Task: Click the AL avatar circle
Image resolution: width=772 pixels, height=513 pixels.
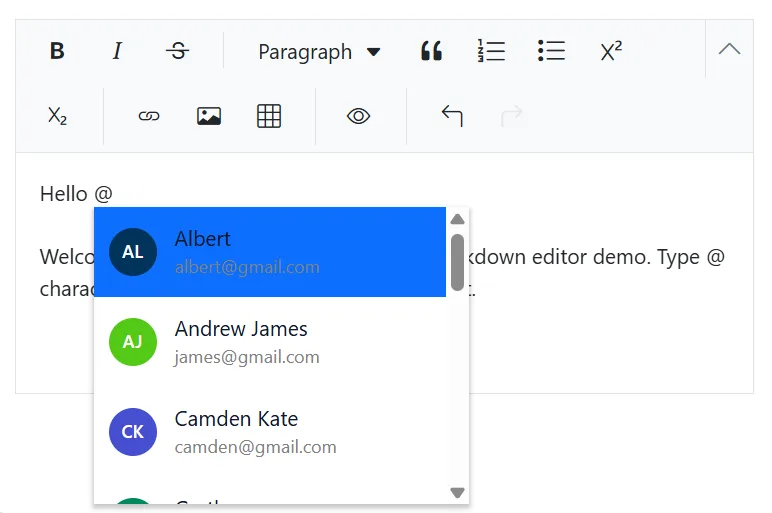Action: coord(133,252)
